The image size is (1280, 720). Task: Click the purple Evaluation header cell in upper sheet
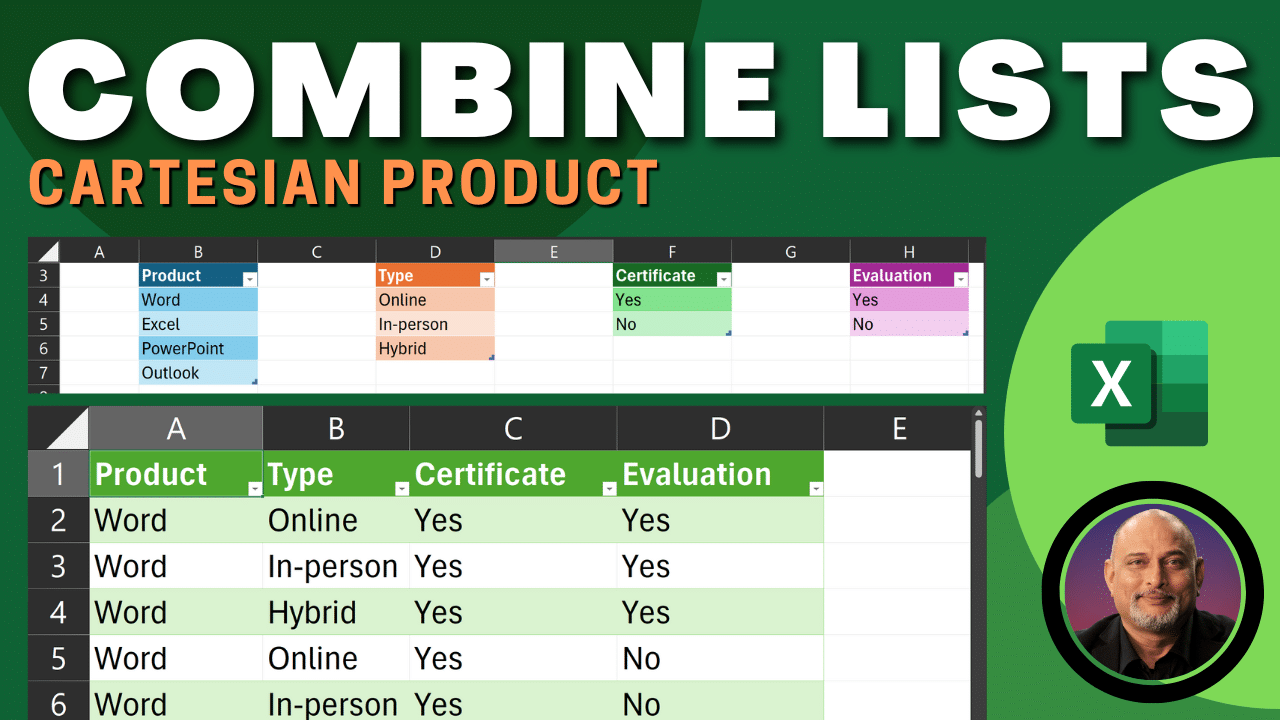coord(909,276)
